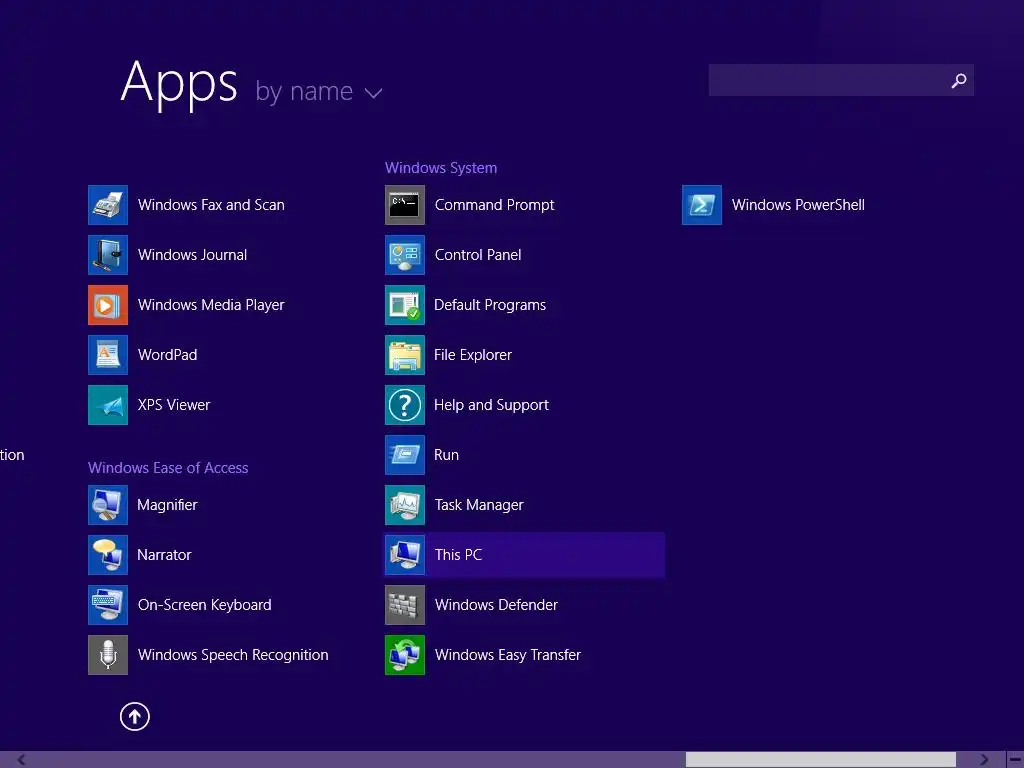Click the 'Narrator' text label
This screenshot has height=768, width=1024.
pyautogui.click(x=164, y=555)
